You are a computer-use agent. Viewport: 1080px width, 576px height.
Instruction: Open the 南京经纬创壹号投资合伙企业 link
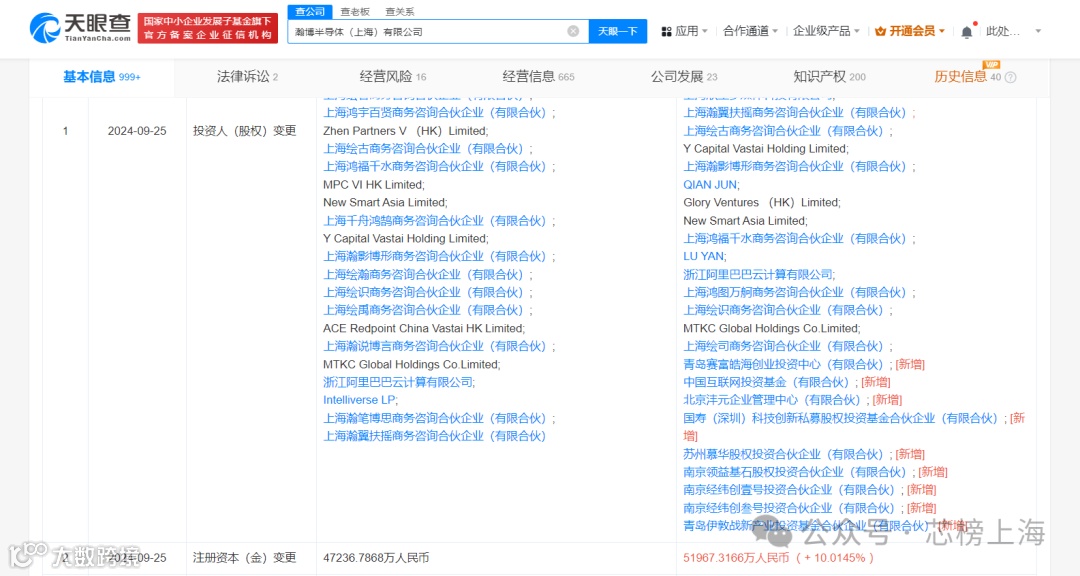tap(789, 491)
